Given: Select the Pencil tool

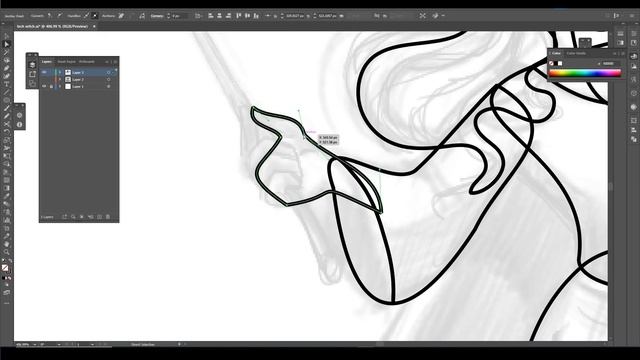Looking at the screenshot, I should pyautogui.click(x=6, y=116).
